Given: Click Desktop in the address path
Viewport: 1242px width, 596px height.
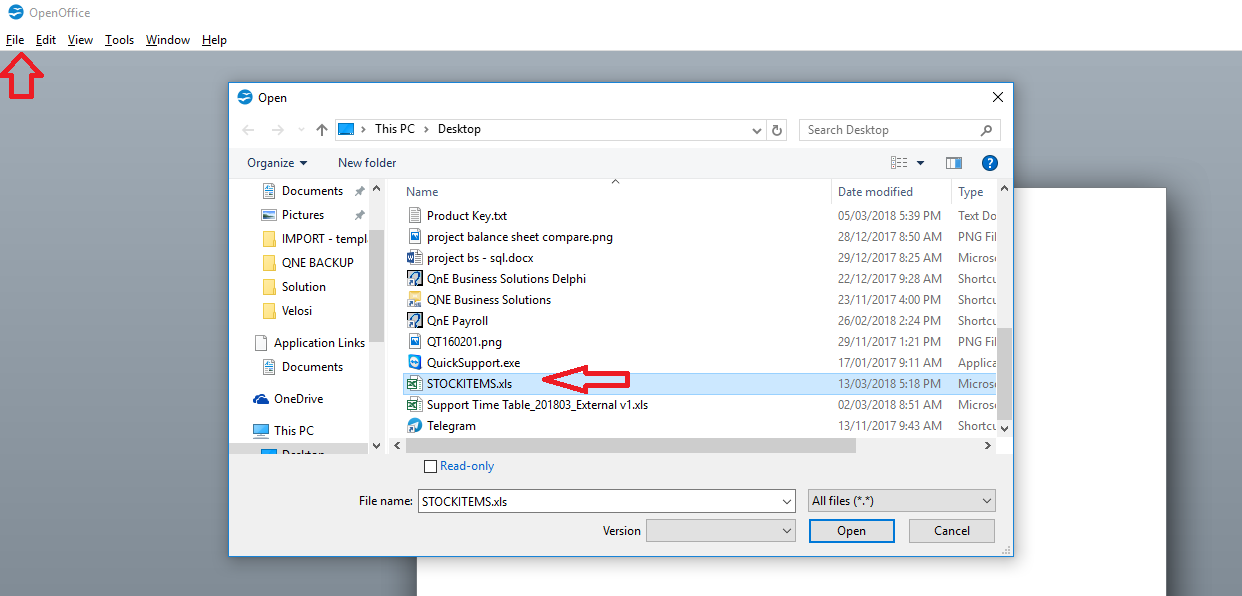Looking at the screenshot, I should pyautogui.click(x=459, y=130).
